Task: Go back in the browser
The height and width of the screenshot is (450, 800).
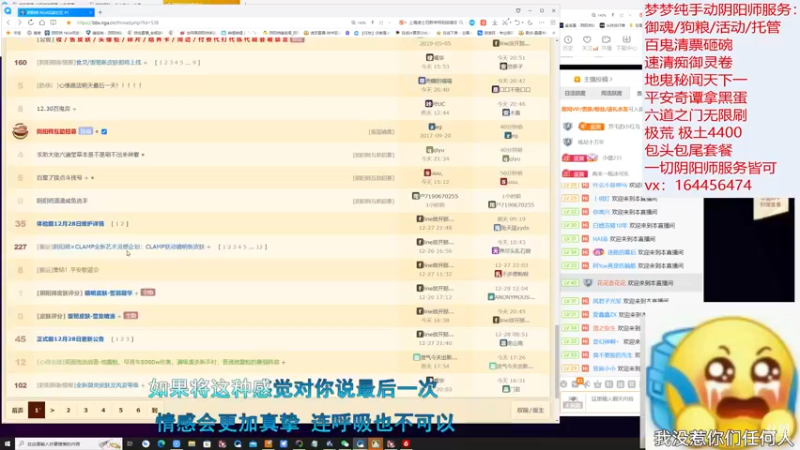Action: coord(8,22)
